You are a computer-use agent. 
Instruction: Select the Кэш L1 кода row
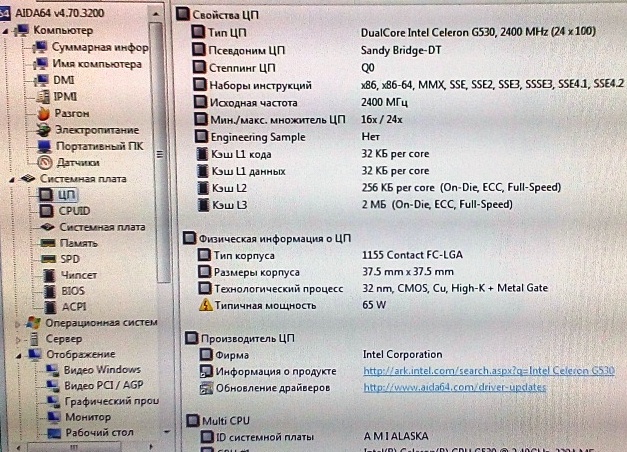pos(313,154)
